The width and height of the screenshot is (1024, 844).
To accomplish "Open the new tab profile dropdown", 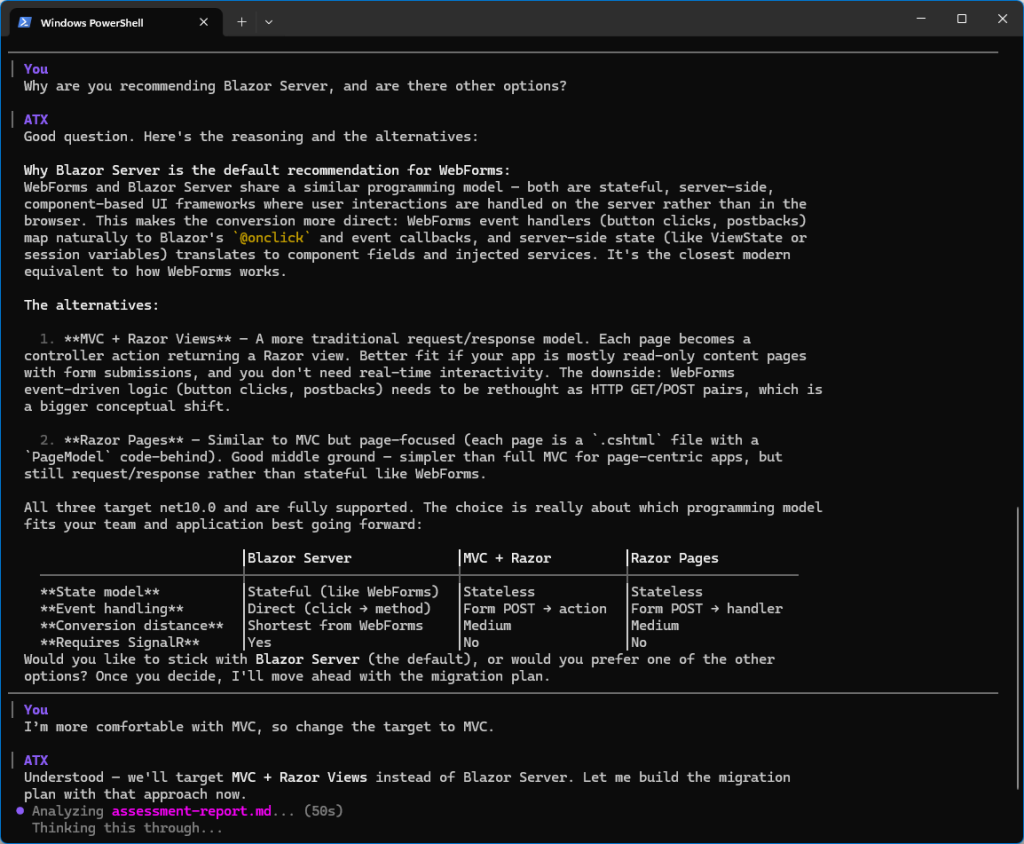I will pos(268,22).
